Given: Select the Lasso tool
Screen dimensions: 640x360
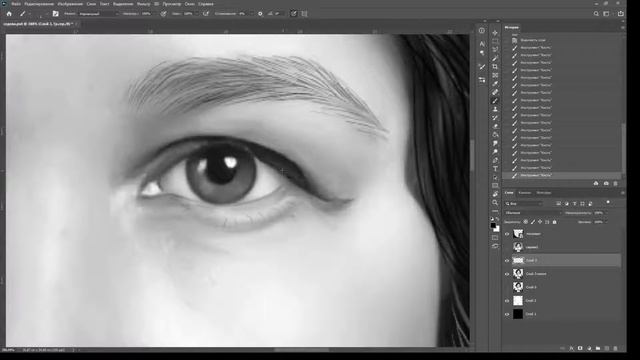Looking at the screenshot, I should click(495, 50).
